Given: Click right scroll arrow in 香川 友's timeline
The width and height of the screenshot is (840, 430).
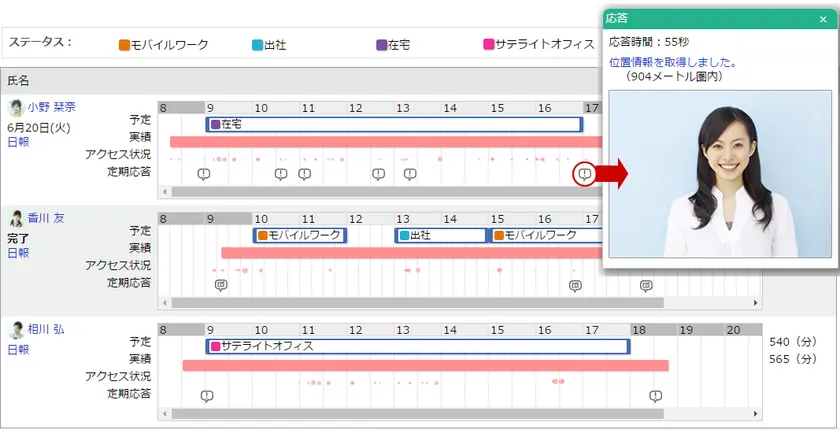Looking at the screenshot, I should tap(756, 303).
